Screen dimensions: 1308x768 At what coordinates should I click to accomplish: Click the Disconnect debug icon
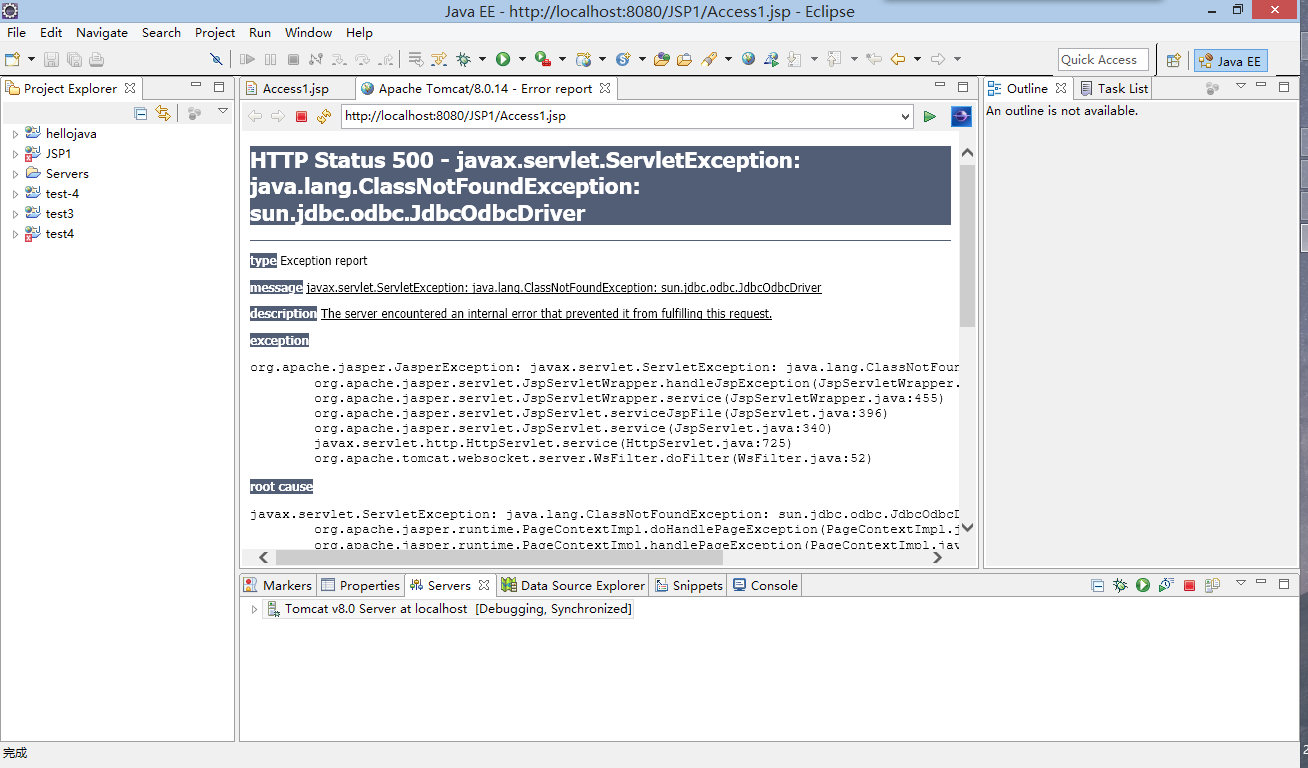(316, 59)
